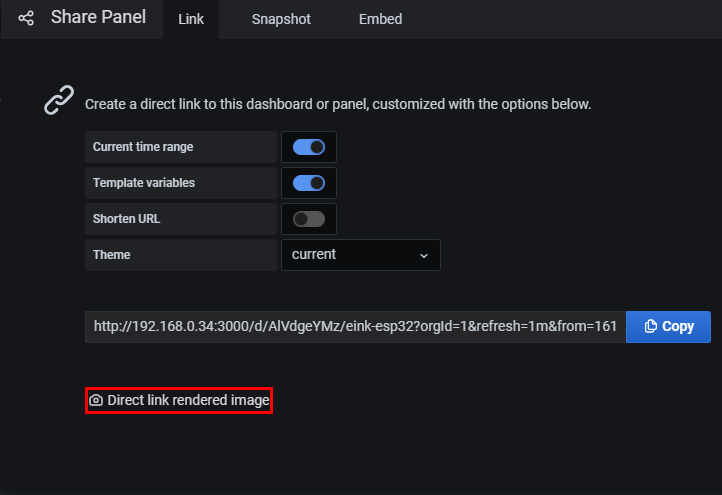Click the Theme dropdown chevron arrow
The width and height of the screenshot is (722, 495).
424,255
